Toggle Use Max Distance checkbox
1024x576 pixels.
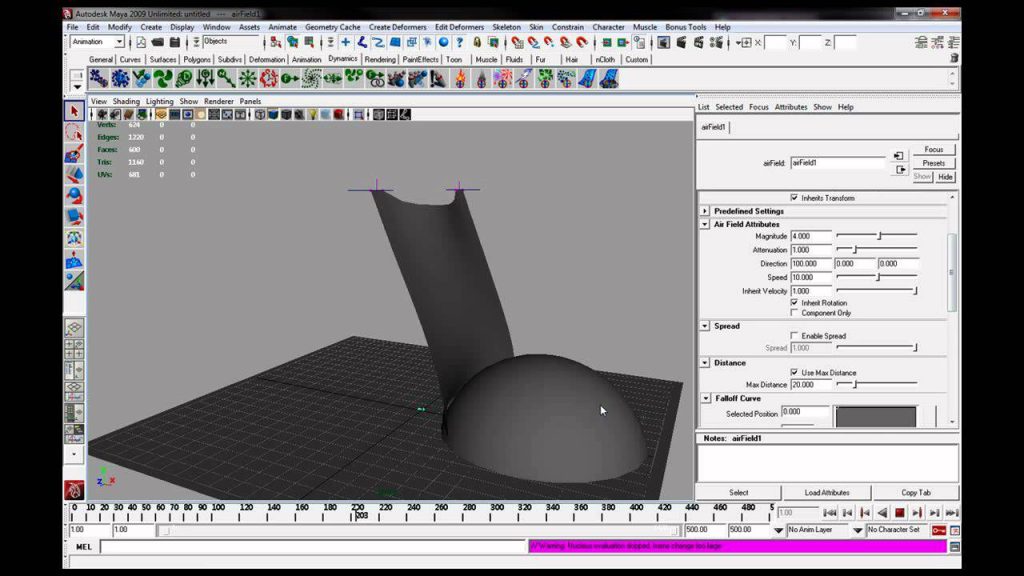794,372
